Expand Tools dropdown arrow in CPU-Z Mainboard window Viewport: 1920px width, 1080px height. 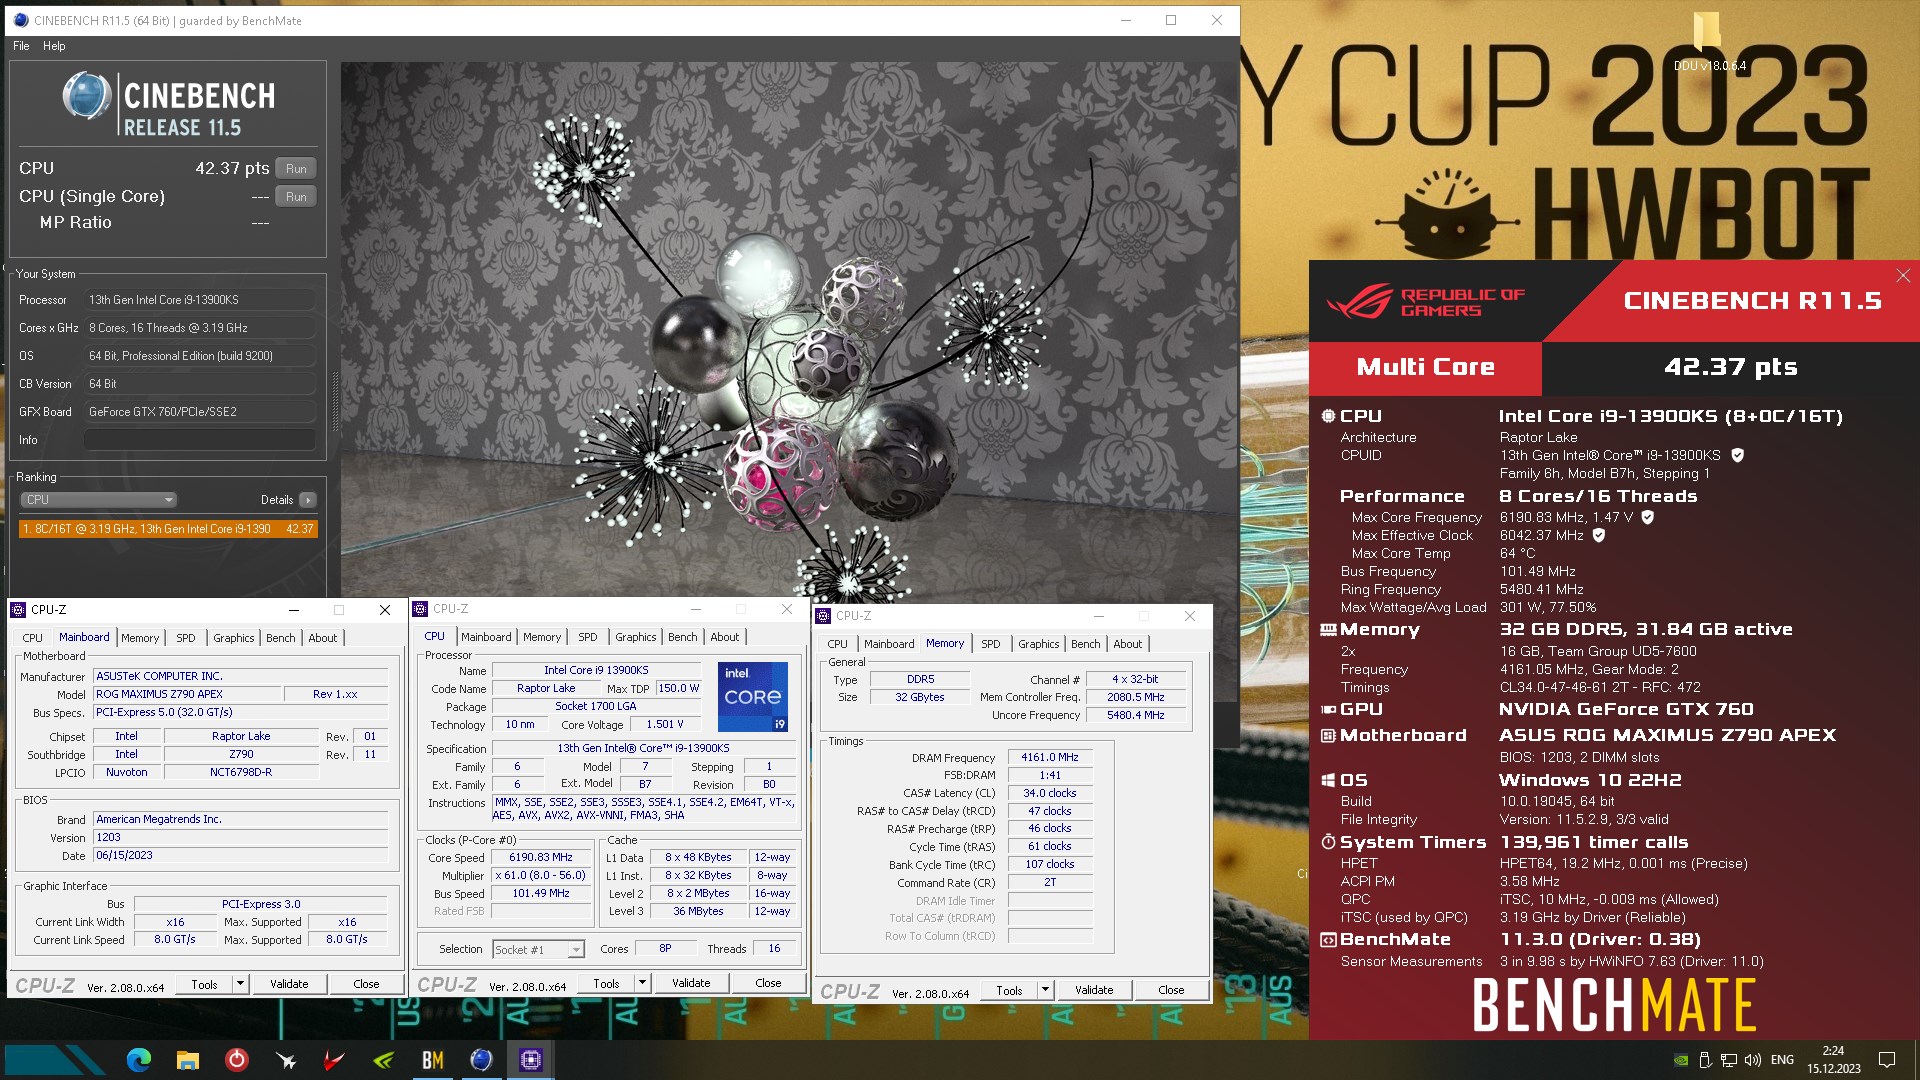point(240,984)
